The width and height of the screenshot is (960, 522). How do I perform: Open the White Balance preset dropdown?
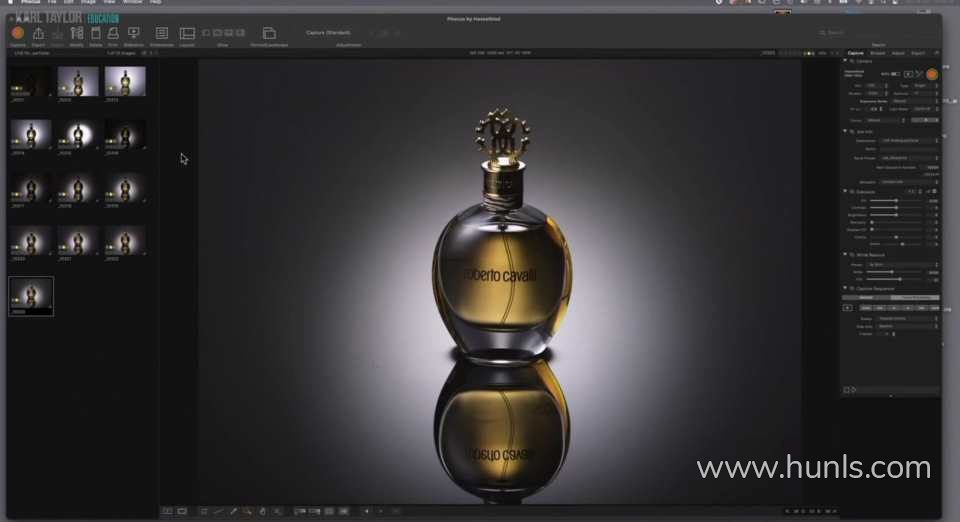point(903,264)
